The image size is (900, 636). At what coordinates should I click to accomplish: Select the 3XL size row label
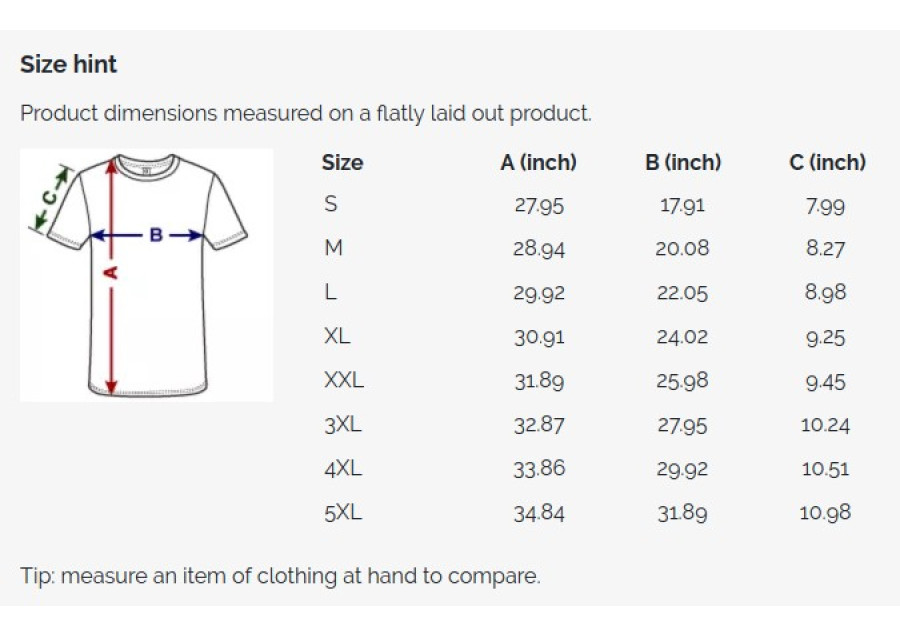point(343,424)
